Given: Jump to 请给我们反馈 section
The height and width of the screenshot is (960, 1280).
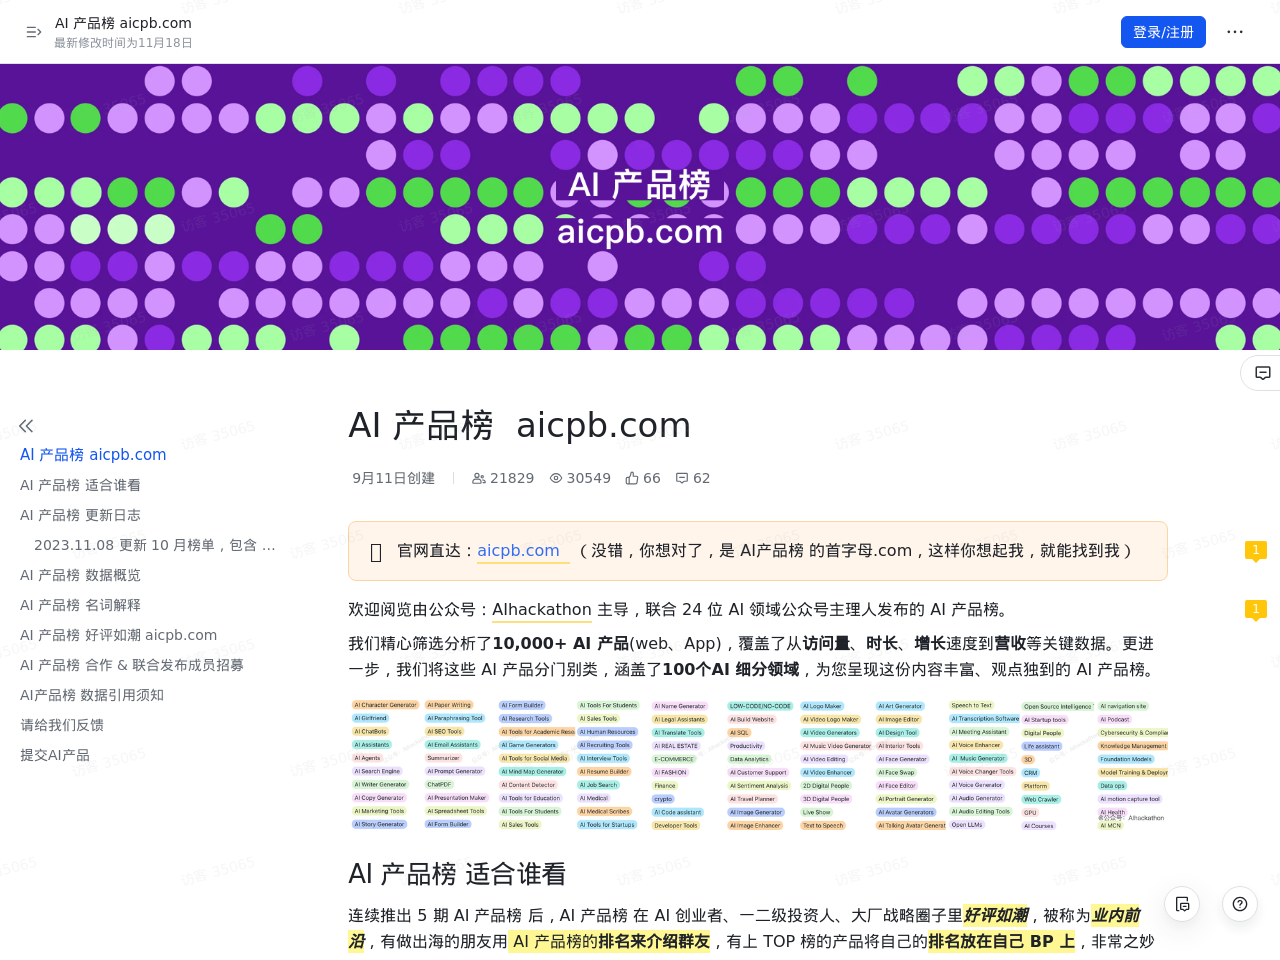Looking at the screenshot, I should pyautogui.click(x=62, y=725).
